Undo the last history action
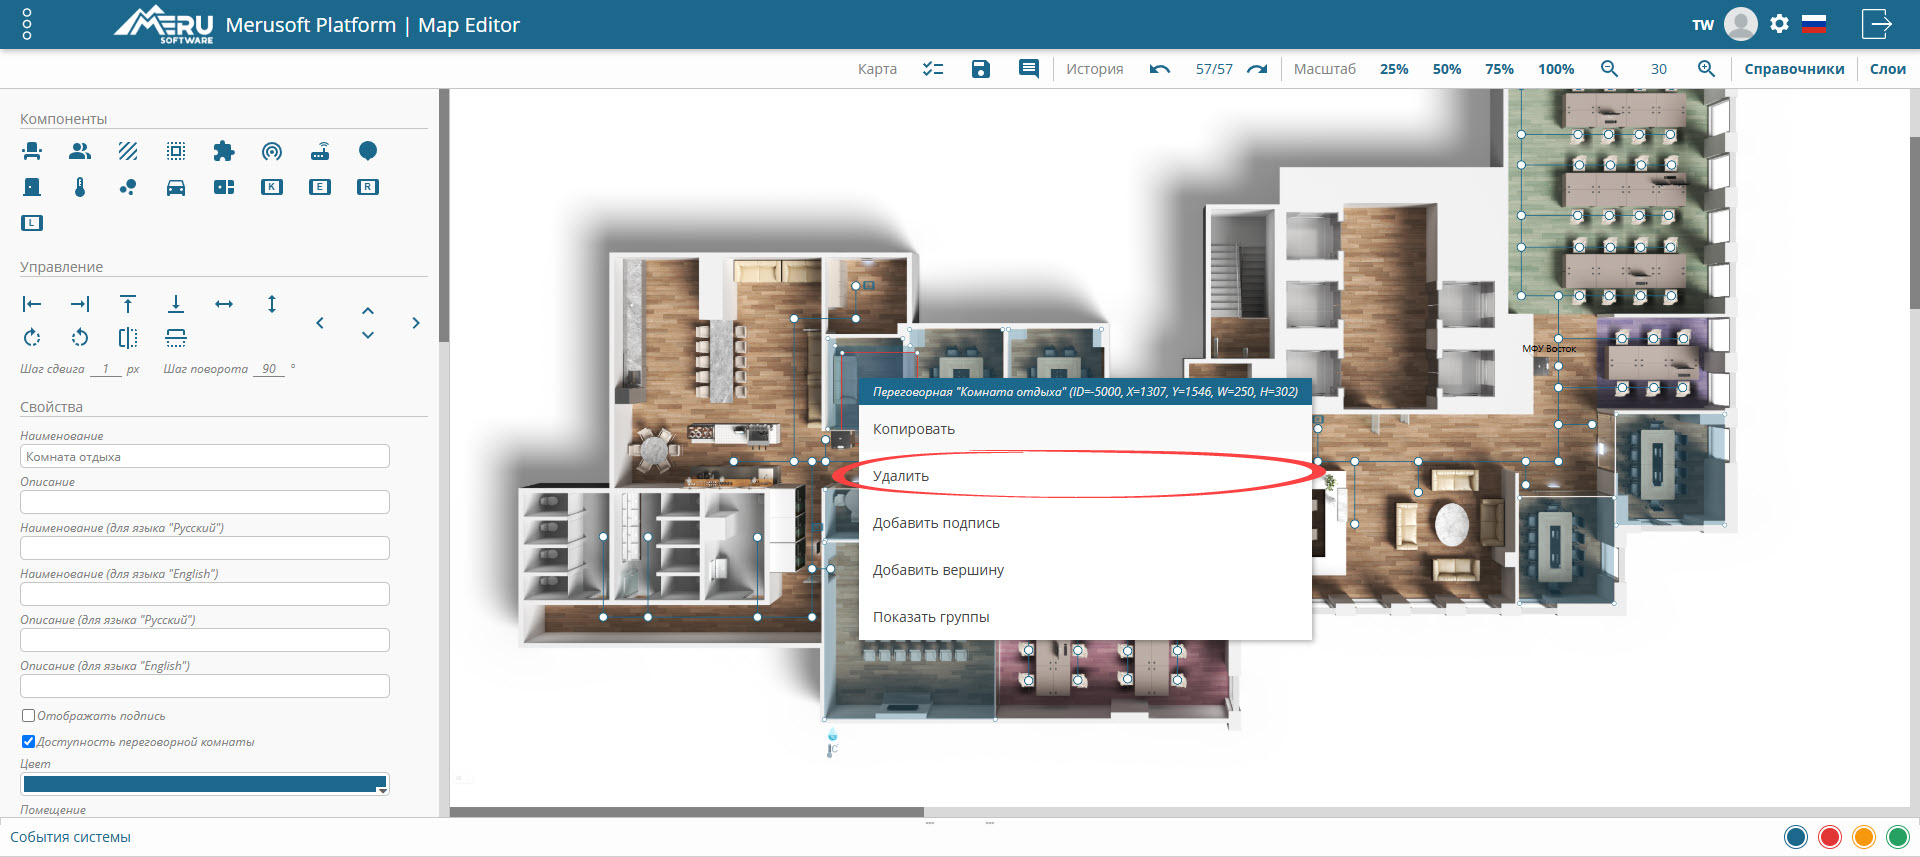The height and width of the screenshot is (857, 1920). 1160,69
